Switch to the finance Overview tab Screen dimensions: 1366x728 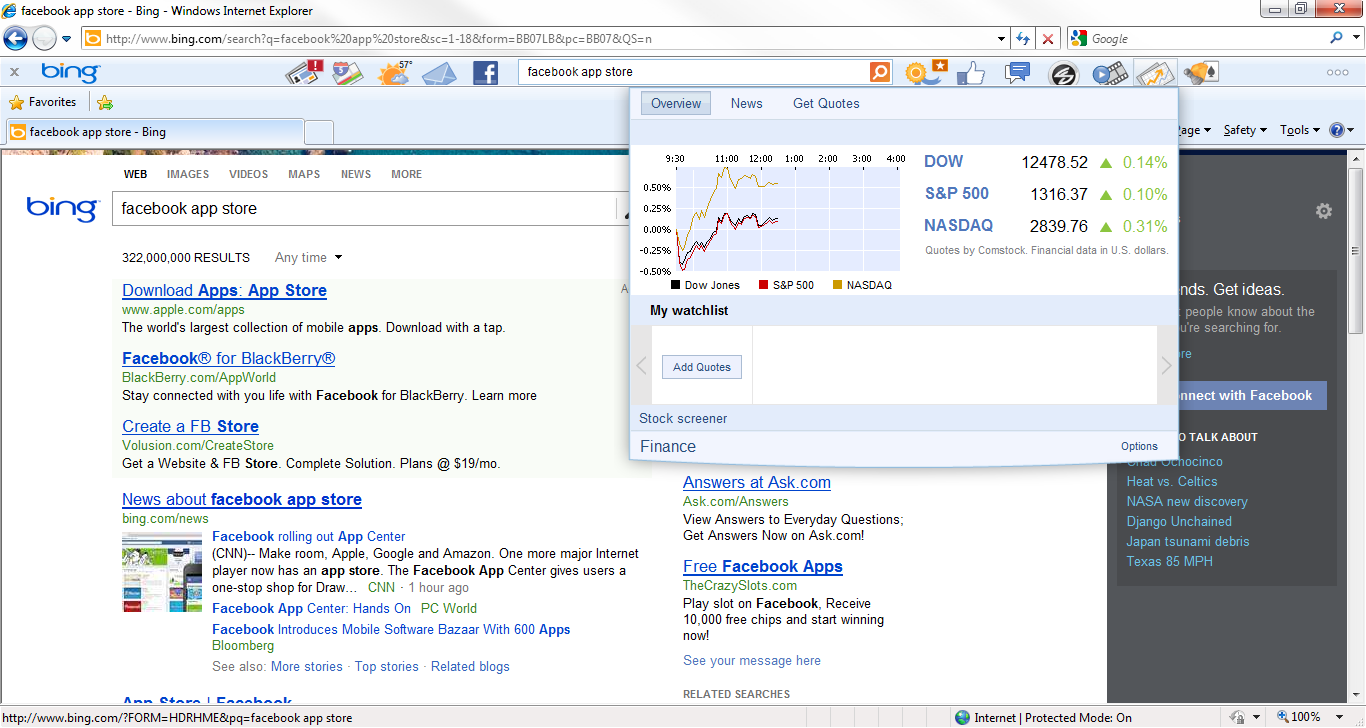[x=676, y=103]
